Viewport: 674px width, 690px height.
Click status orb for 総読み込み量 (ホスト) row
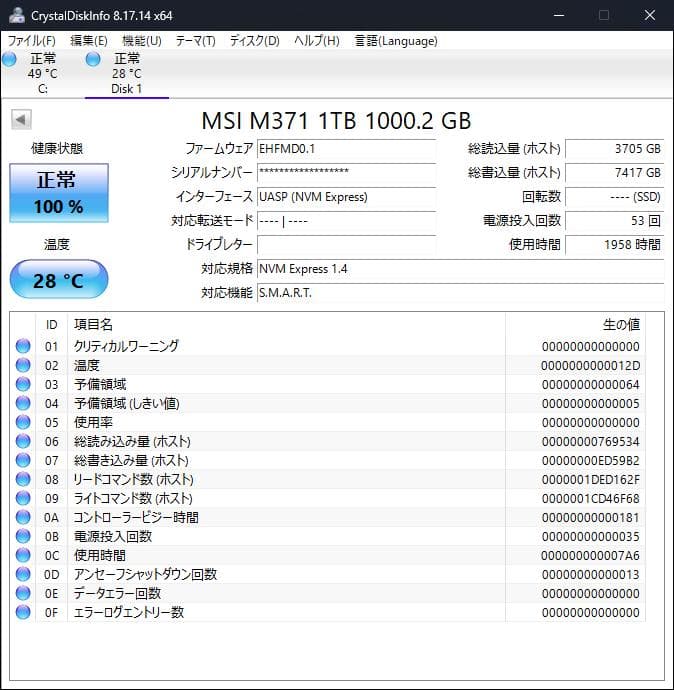coord(23,441)
